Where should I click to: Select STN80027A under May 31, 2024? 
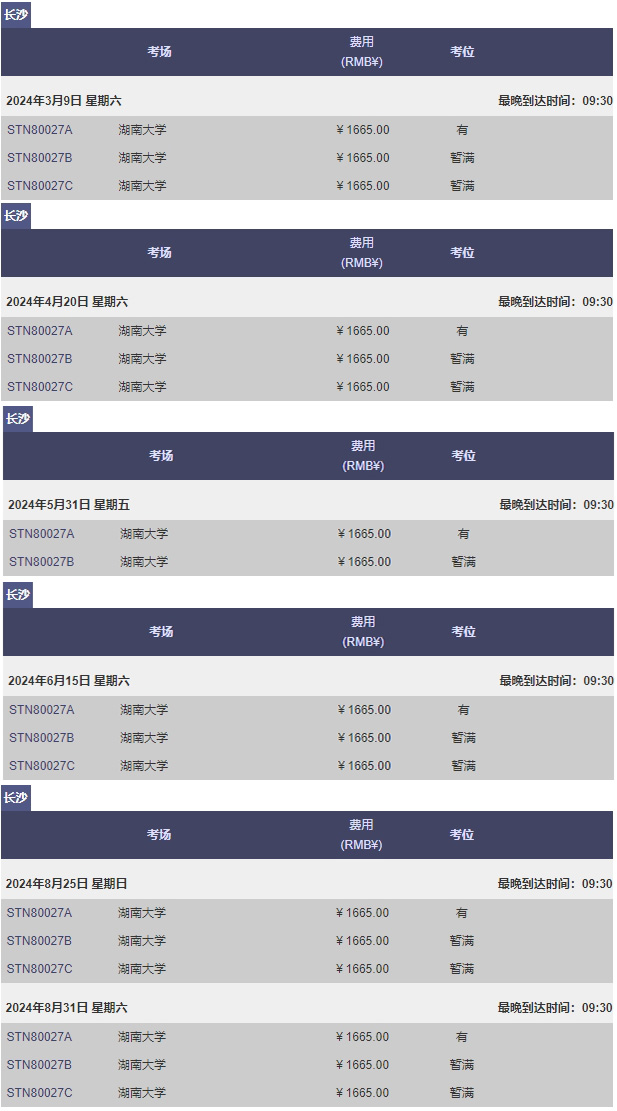[42, 534]
